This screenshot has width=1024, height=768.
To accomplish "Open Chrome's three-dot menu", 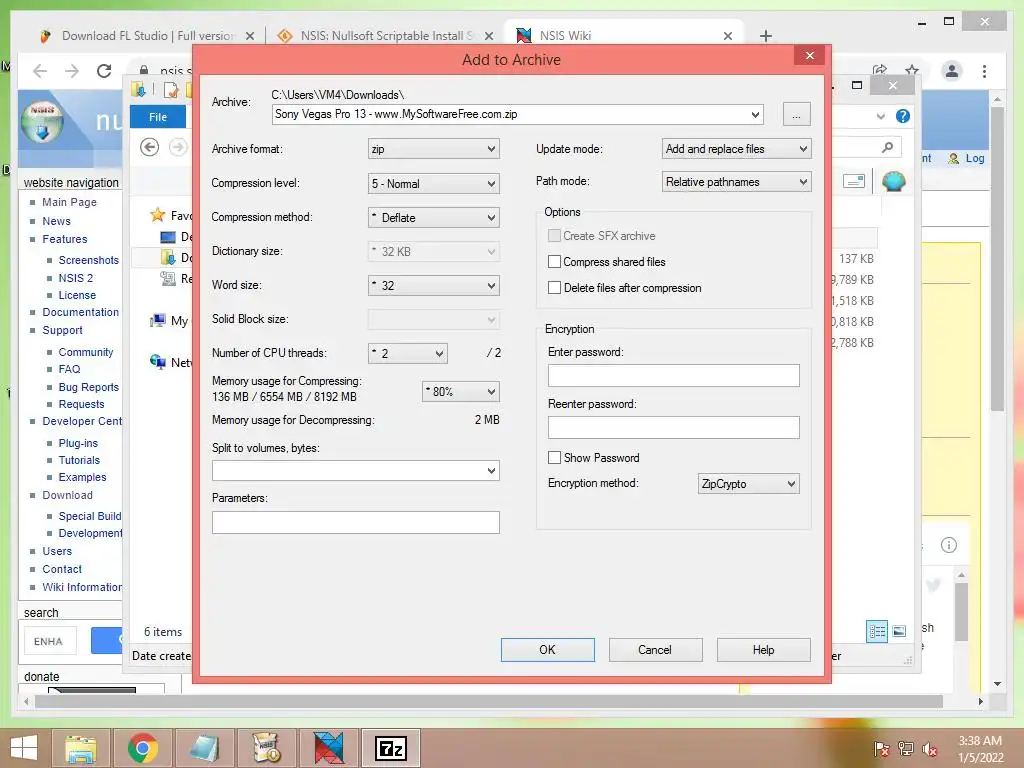I will point(984,71).
